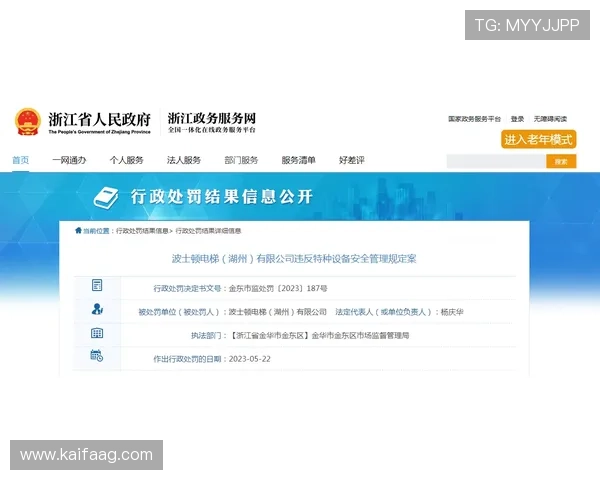
Task: Open the 无障碍阅读 accessibility link
Action: [x=550, y=119]
